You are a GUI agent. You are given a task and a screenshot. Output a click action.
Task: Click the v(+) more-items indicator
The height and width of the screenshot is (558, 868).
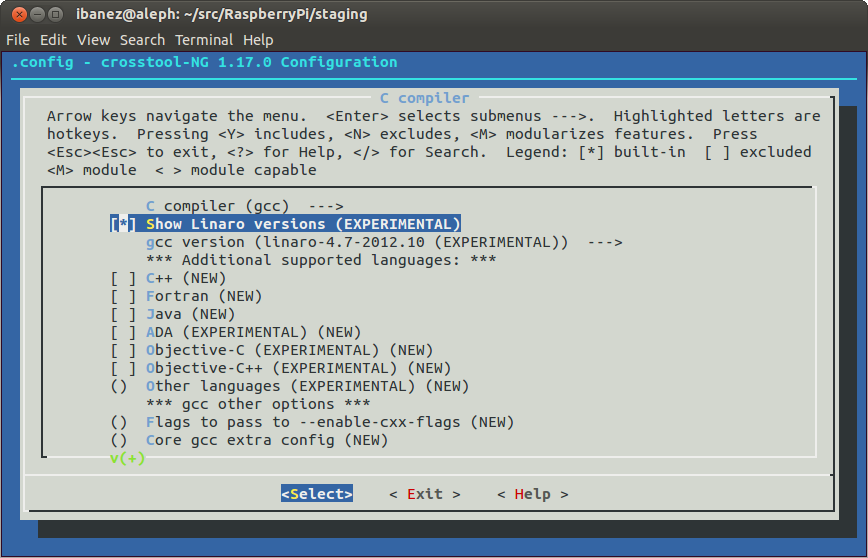click(127, 458)
